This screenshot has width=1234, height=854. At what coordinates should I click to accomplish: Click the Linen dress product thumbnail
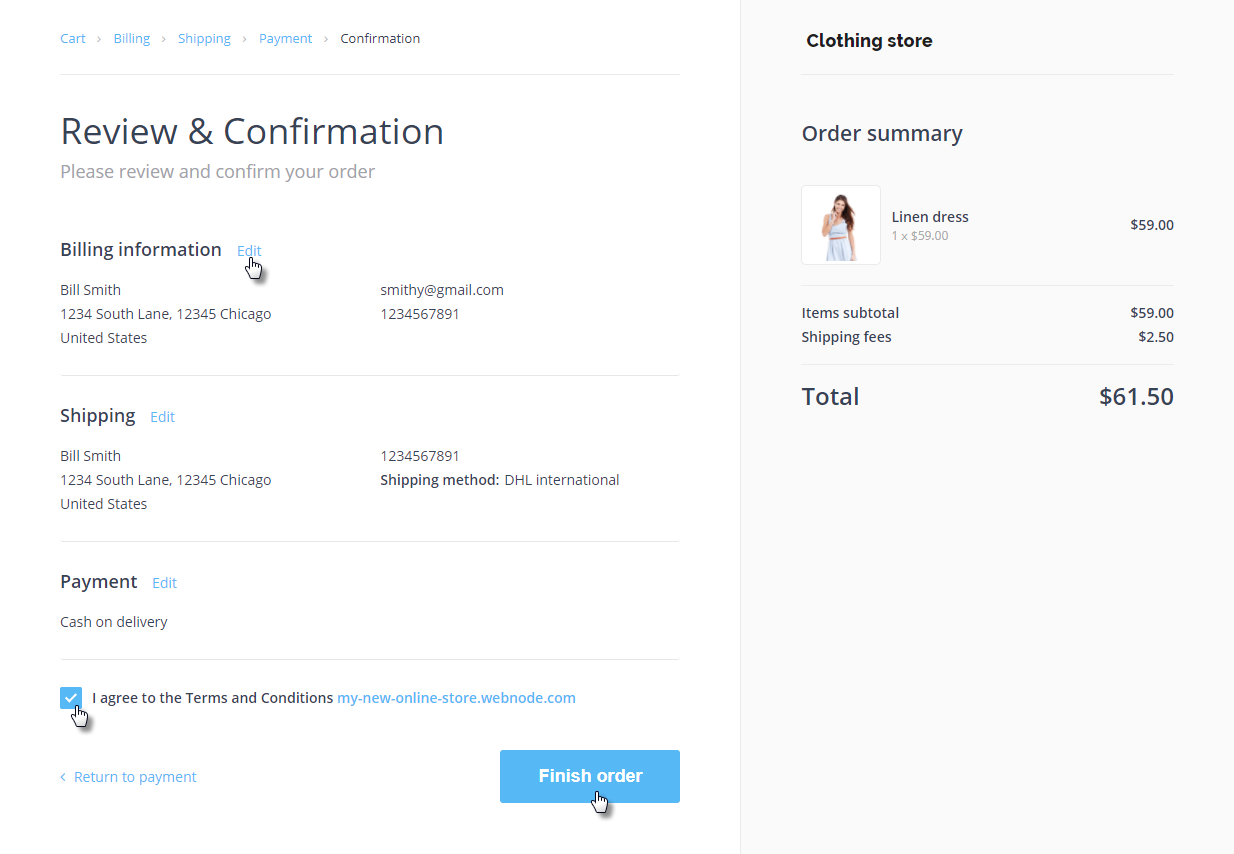840,225
